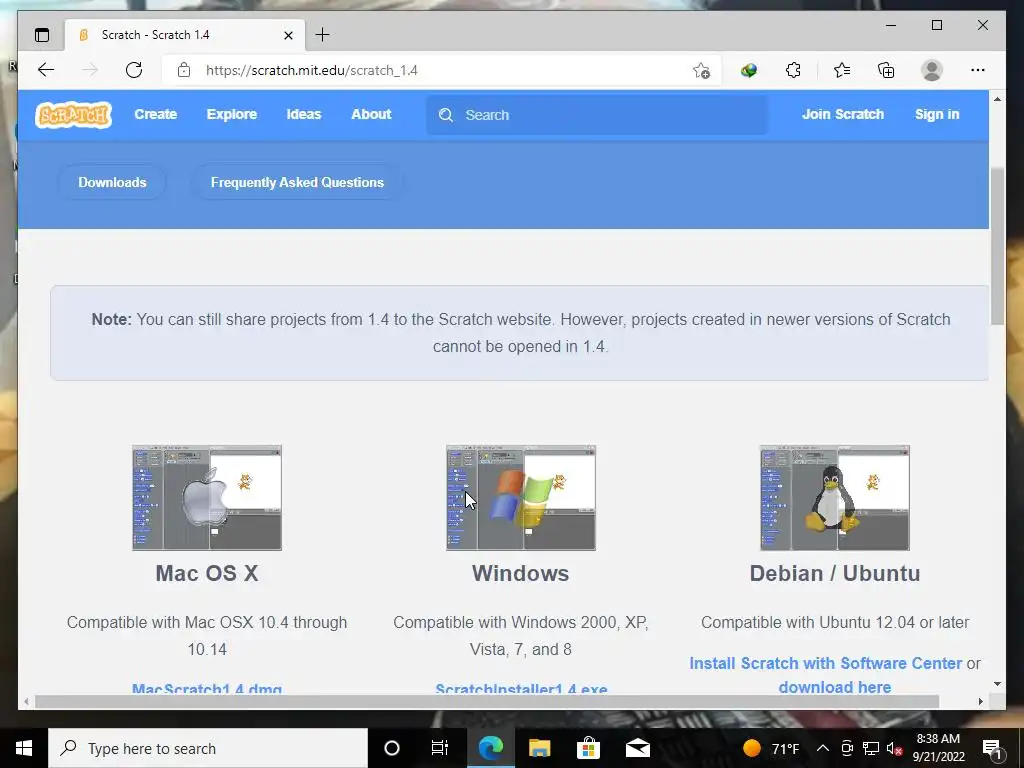1024x768 pixels.
Task: Click the scroll down arrow
Action: coord(997,684)
